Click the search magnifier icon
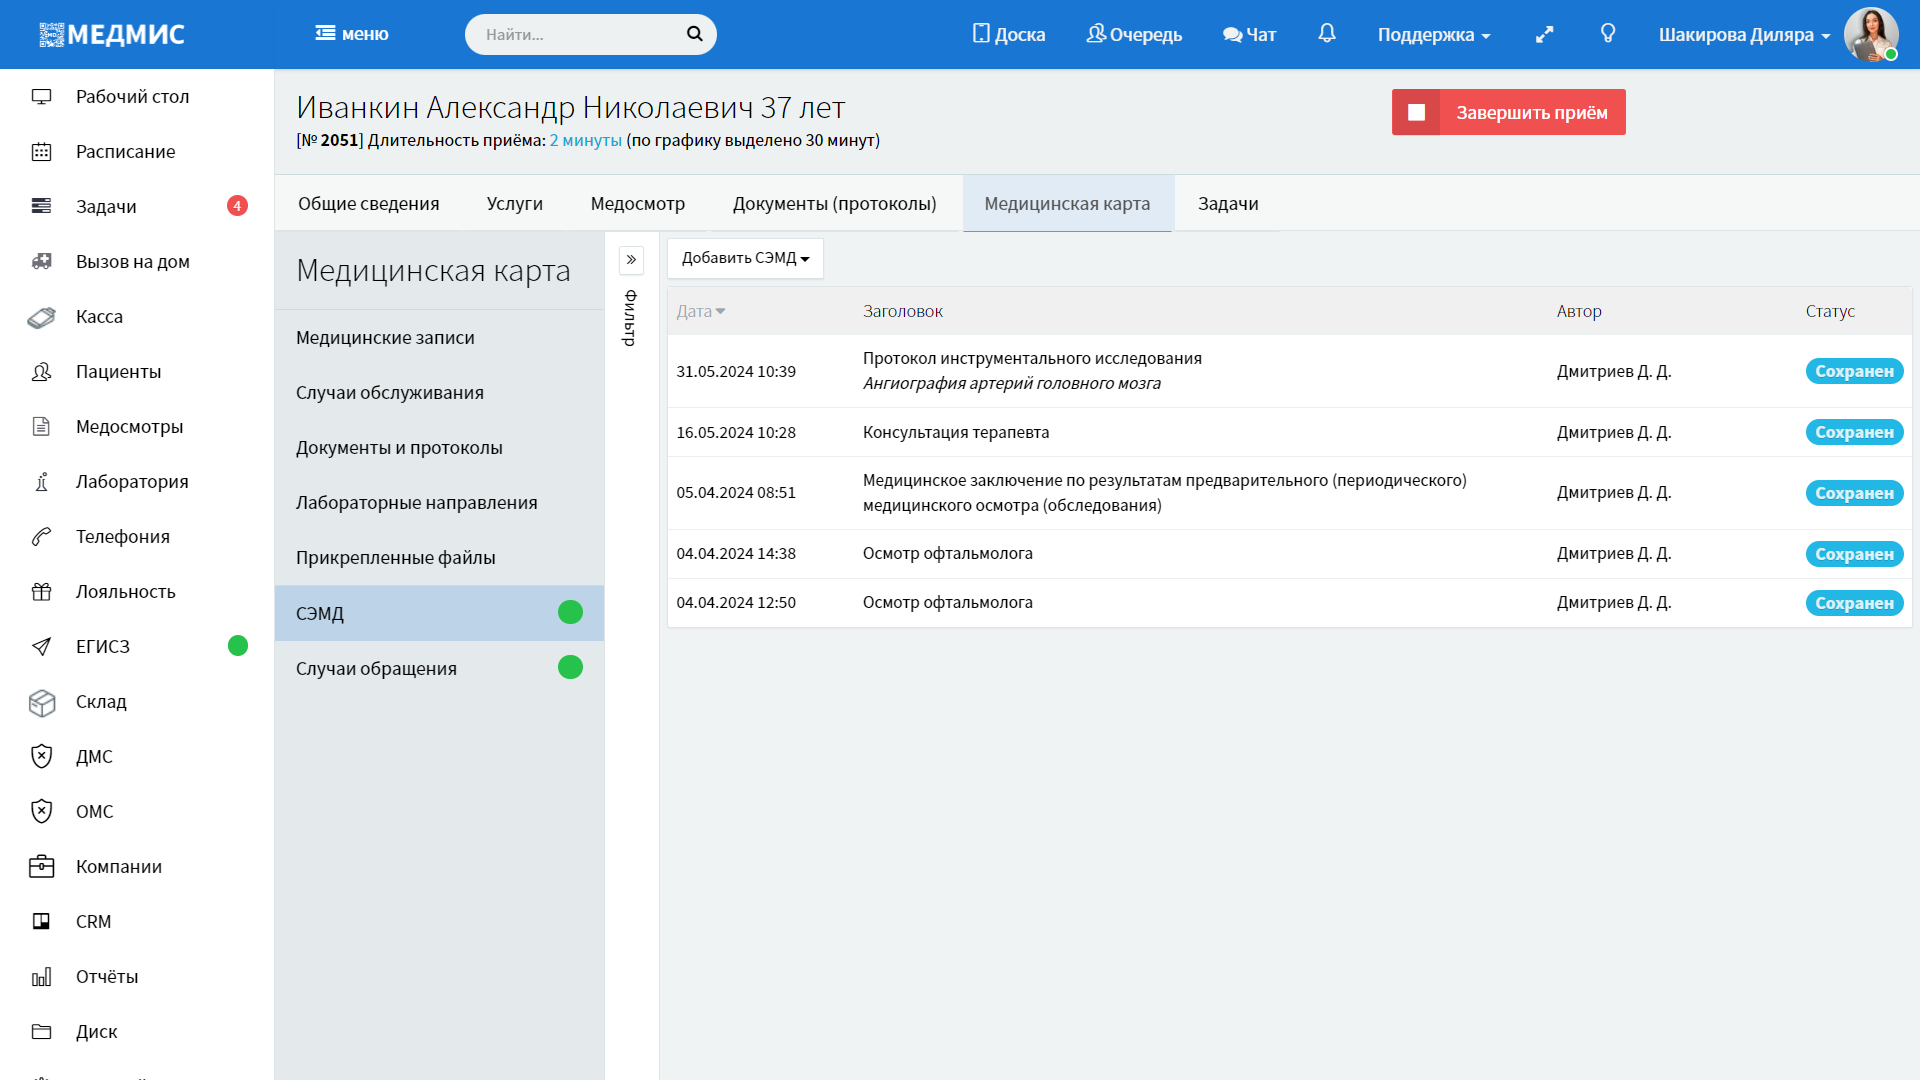 coord(694,34)
